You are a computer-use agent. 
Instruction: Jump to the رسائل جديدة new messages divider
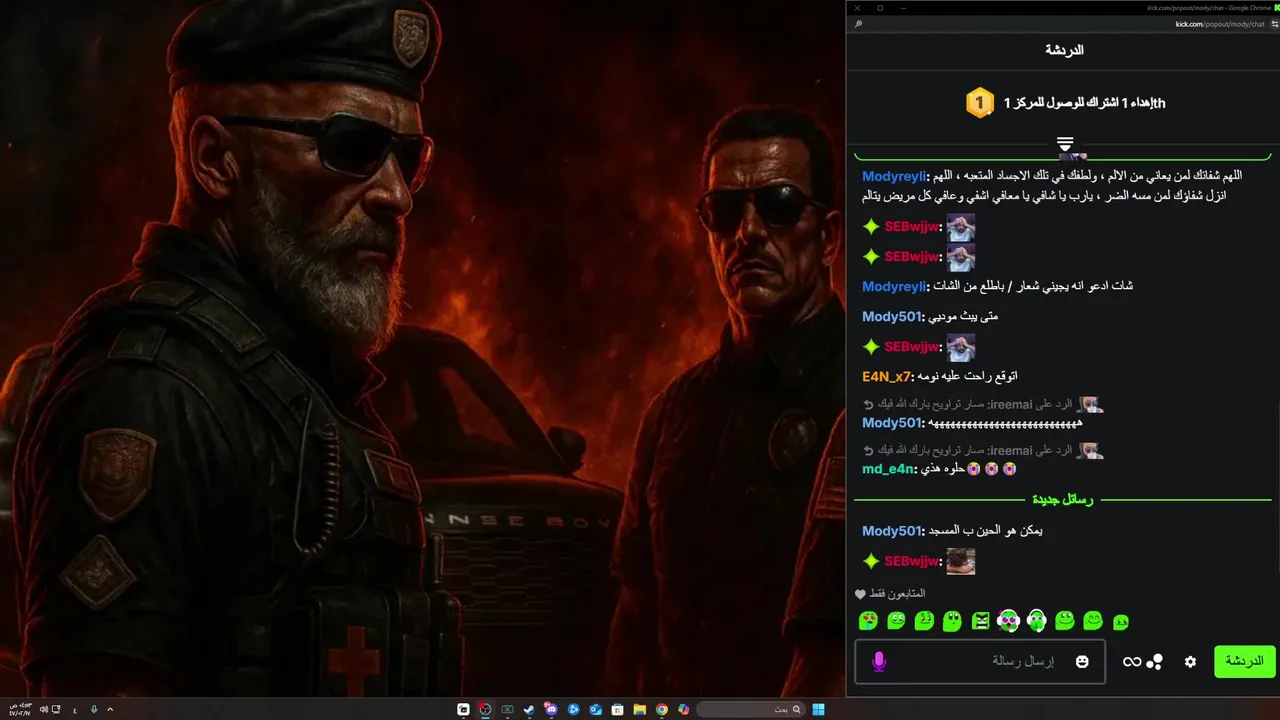tap(1062, 499)
